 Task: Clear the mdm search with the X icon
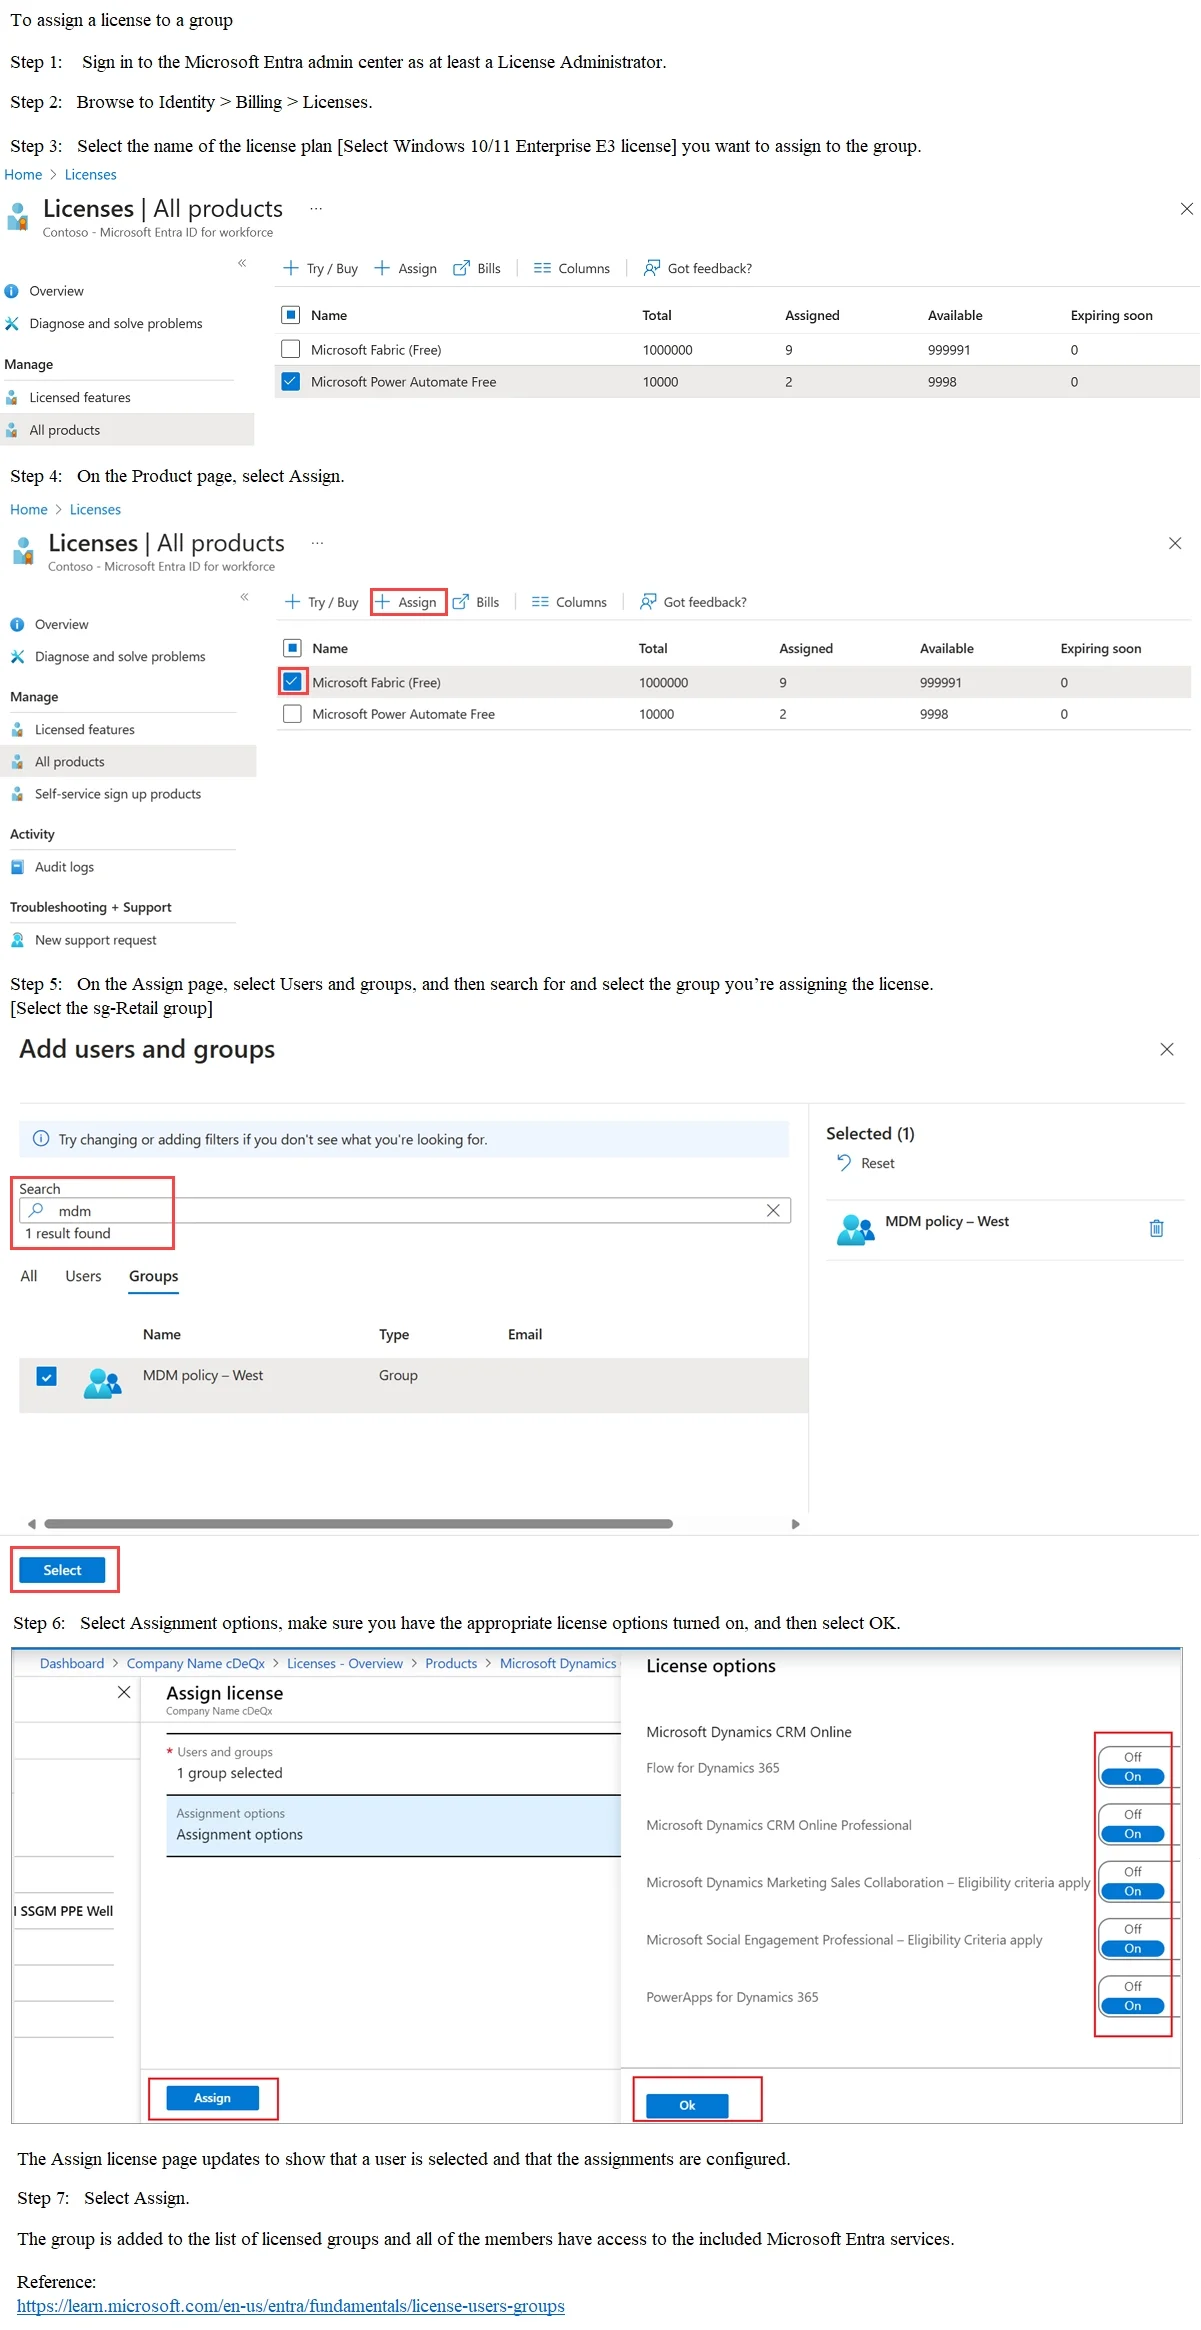tap(773, 1210)
